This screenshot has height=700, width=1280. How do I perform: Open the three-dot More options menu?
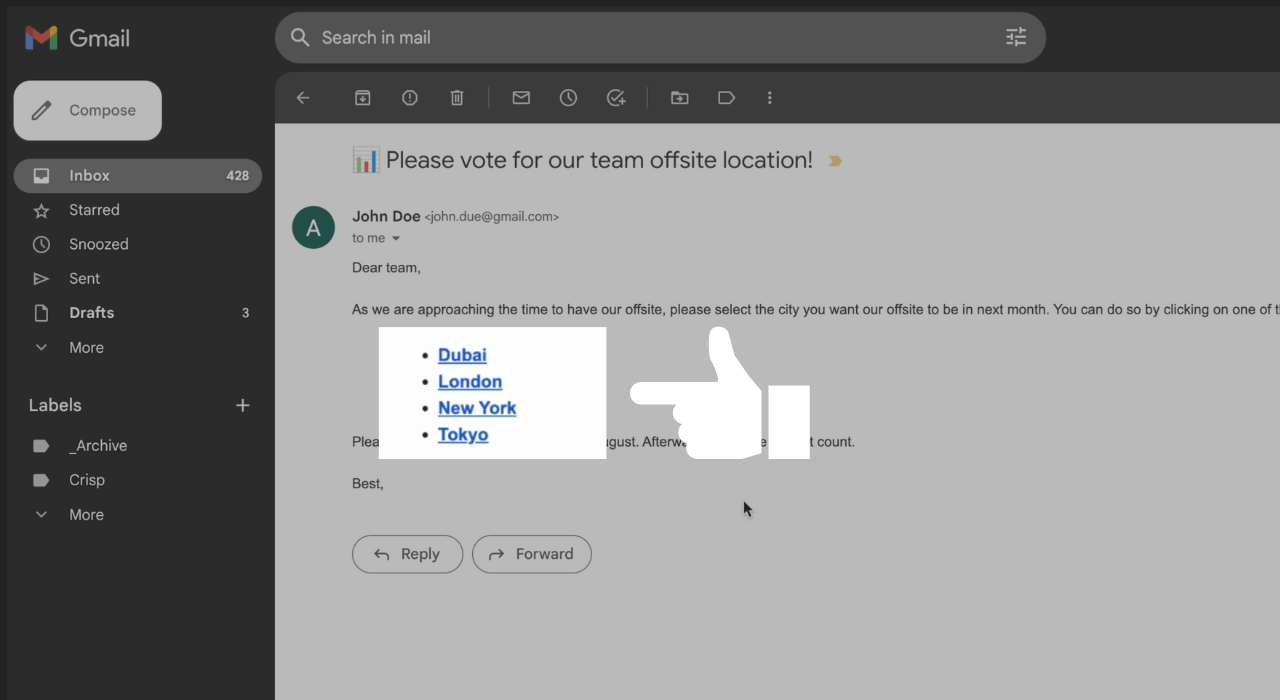click(770, 98)
